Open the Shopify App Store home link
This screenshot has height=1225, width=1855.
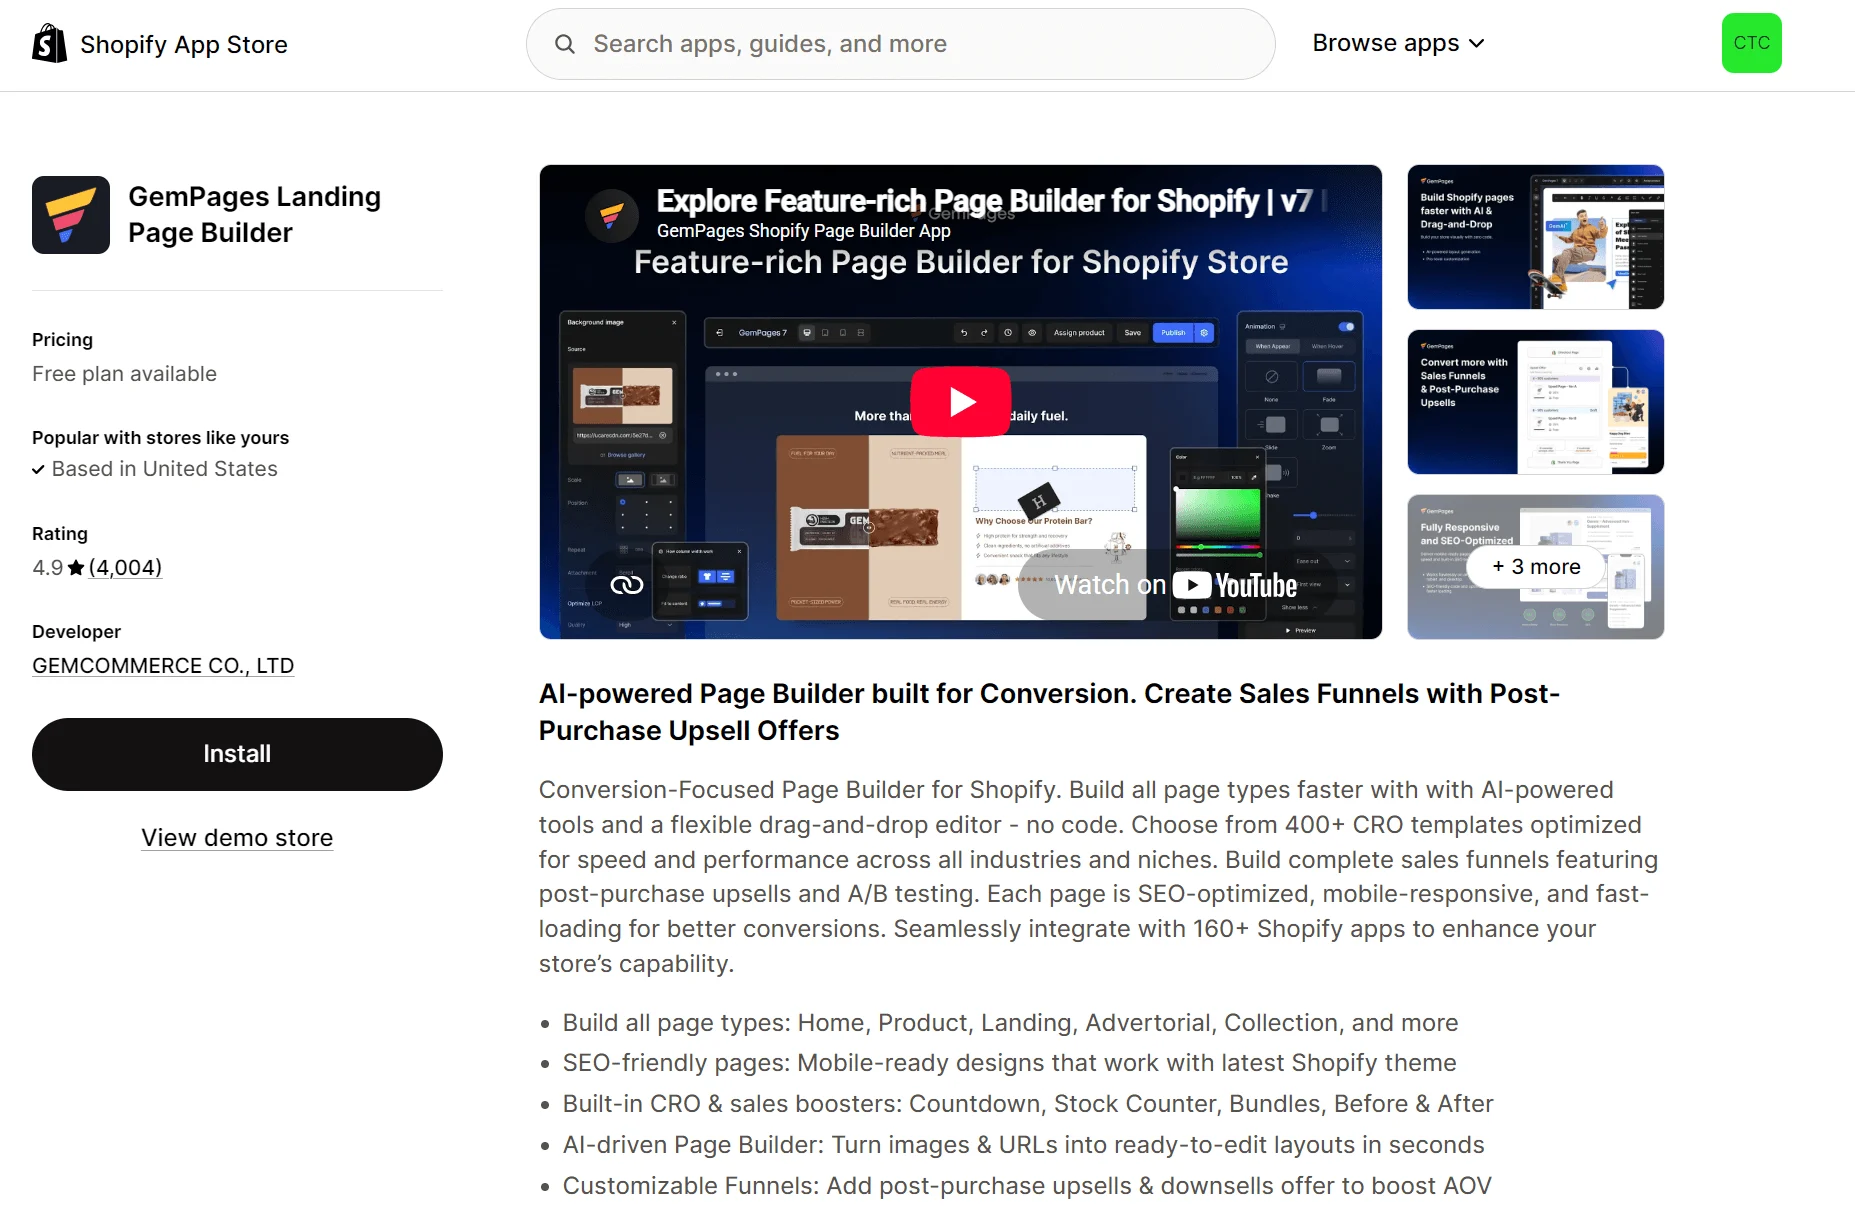pos(160,44)
